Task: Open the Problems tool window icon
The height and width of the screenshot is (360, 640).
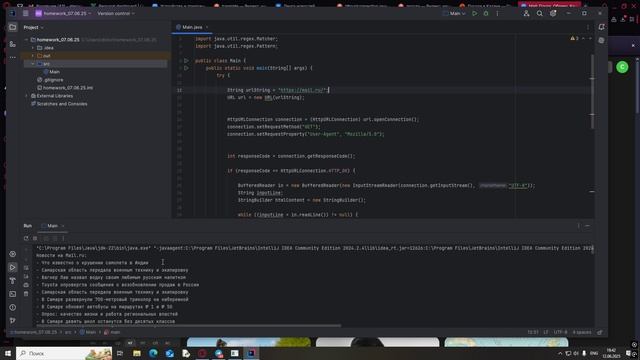Action: coord(13,307)
